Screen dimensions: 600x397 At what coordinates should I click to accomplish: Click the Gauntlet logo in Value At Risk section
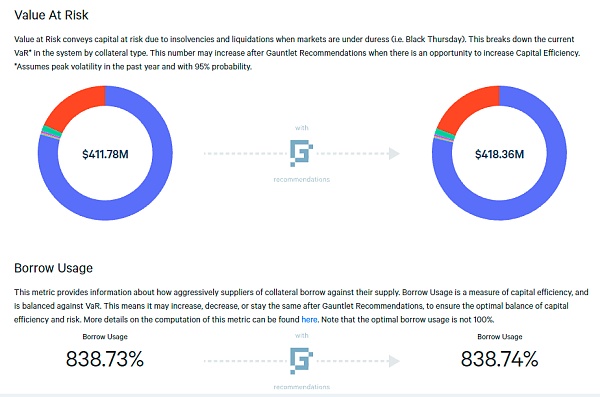301,153
